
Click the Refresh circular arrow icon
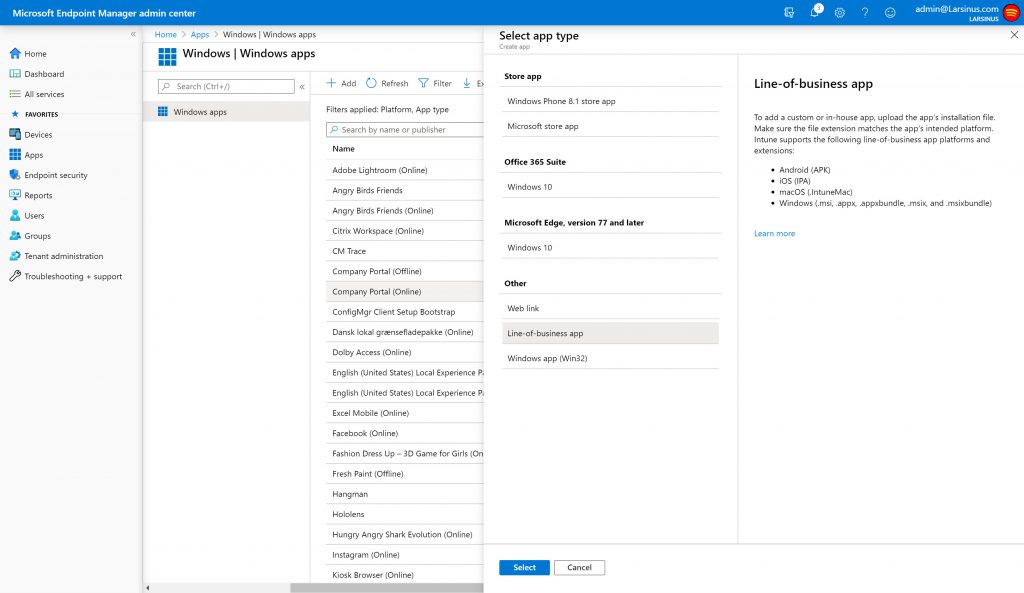(371, 83)
